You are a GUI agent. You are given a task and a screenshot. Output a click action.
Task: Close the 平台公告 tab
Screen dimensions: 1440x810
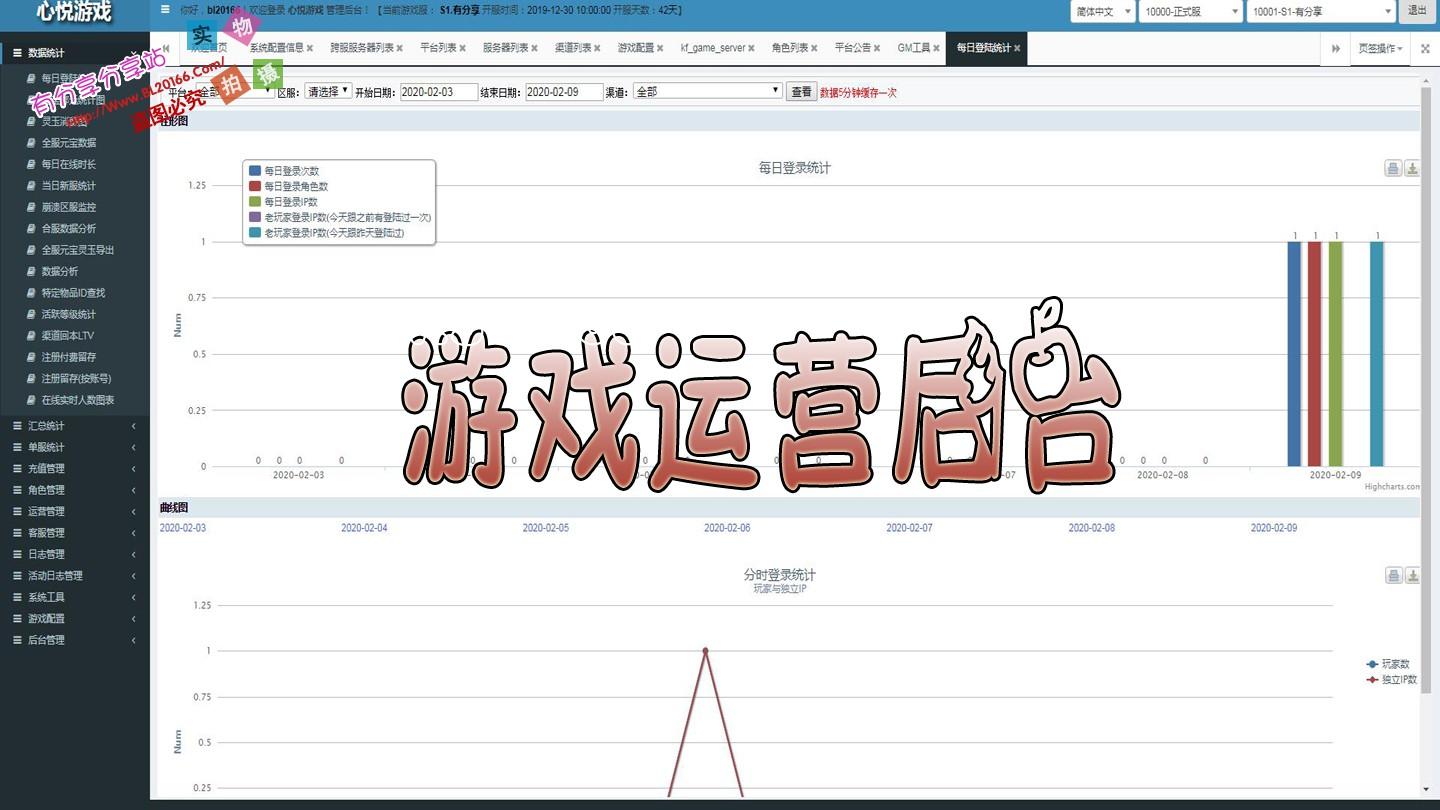click(x=877, y=48)
